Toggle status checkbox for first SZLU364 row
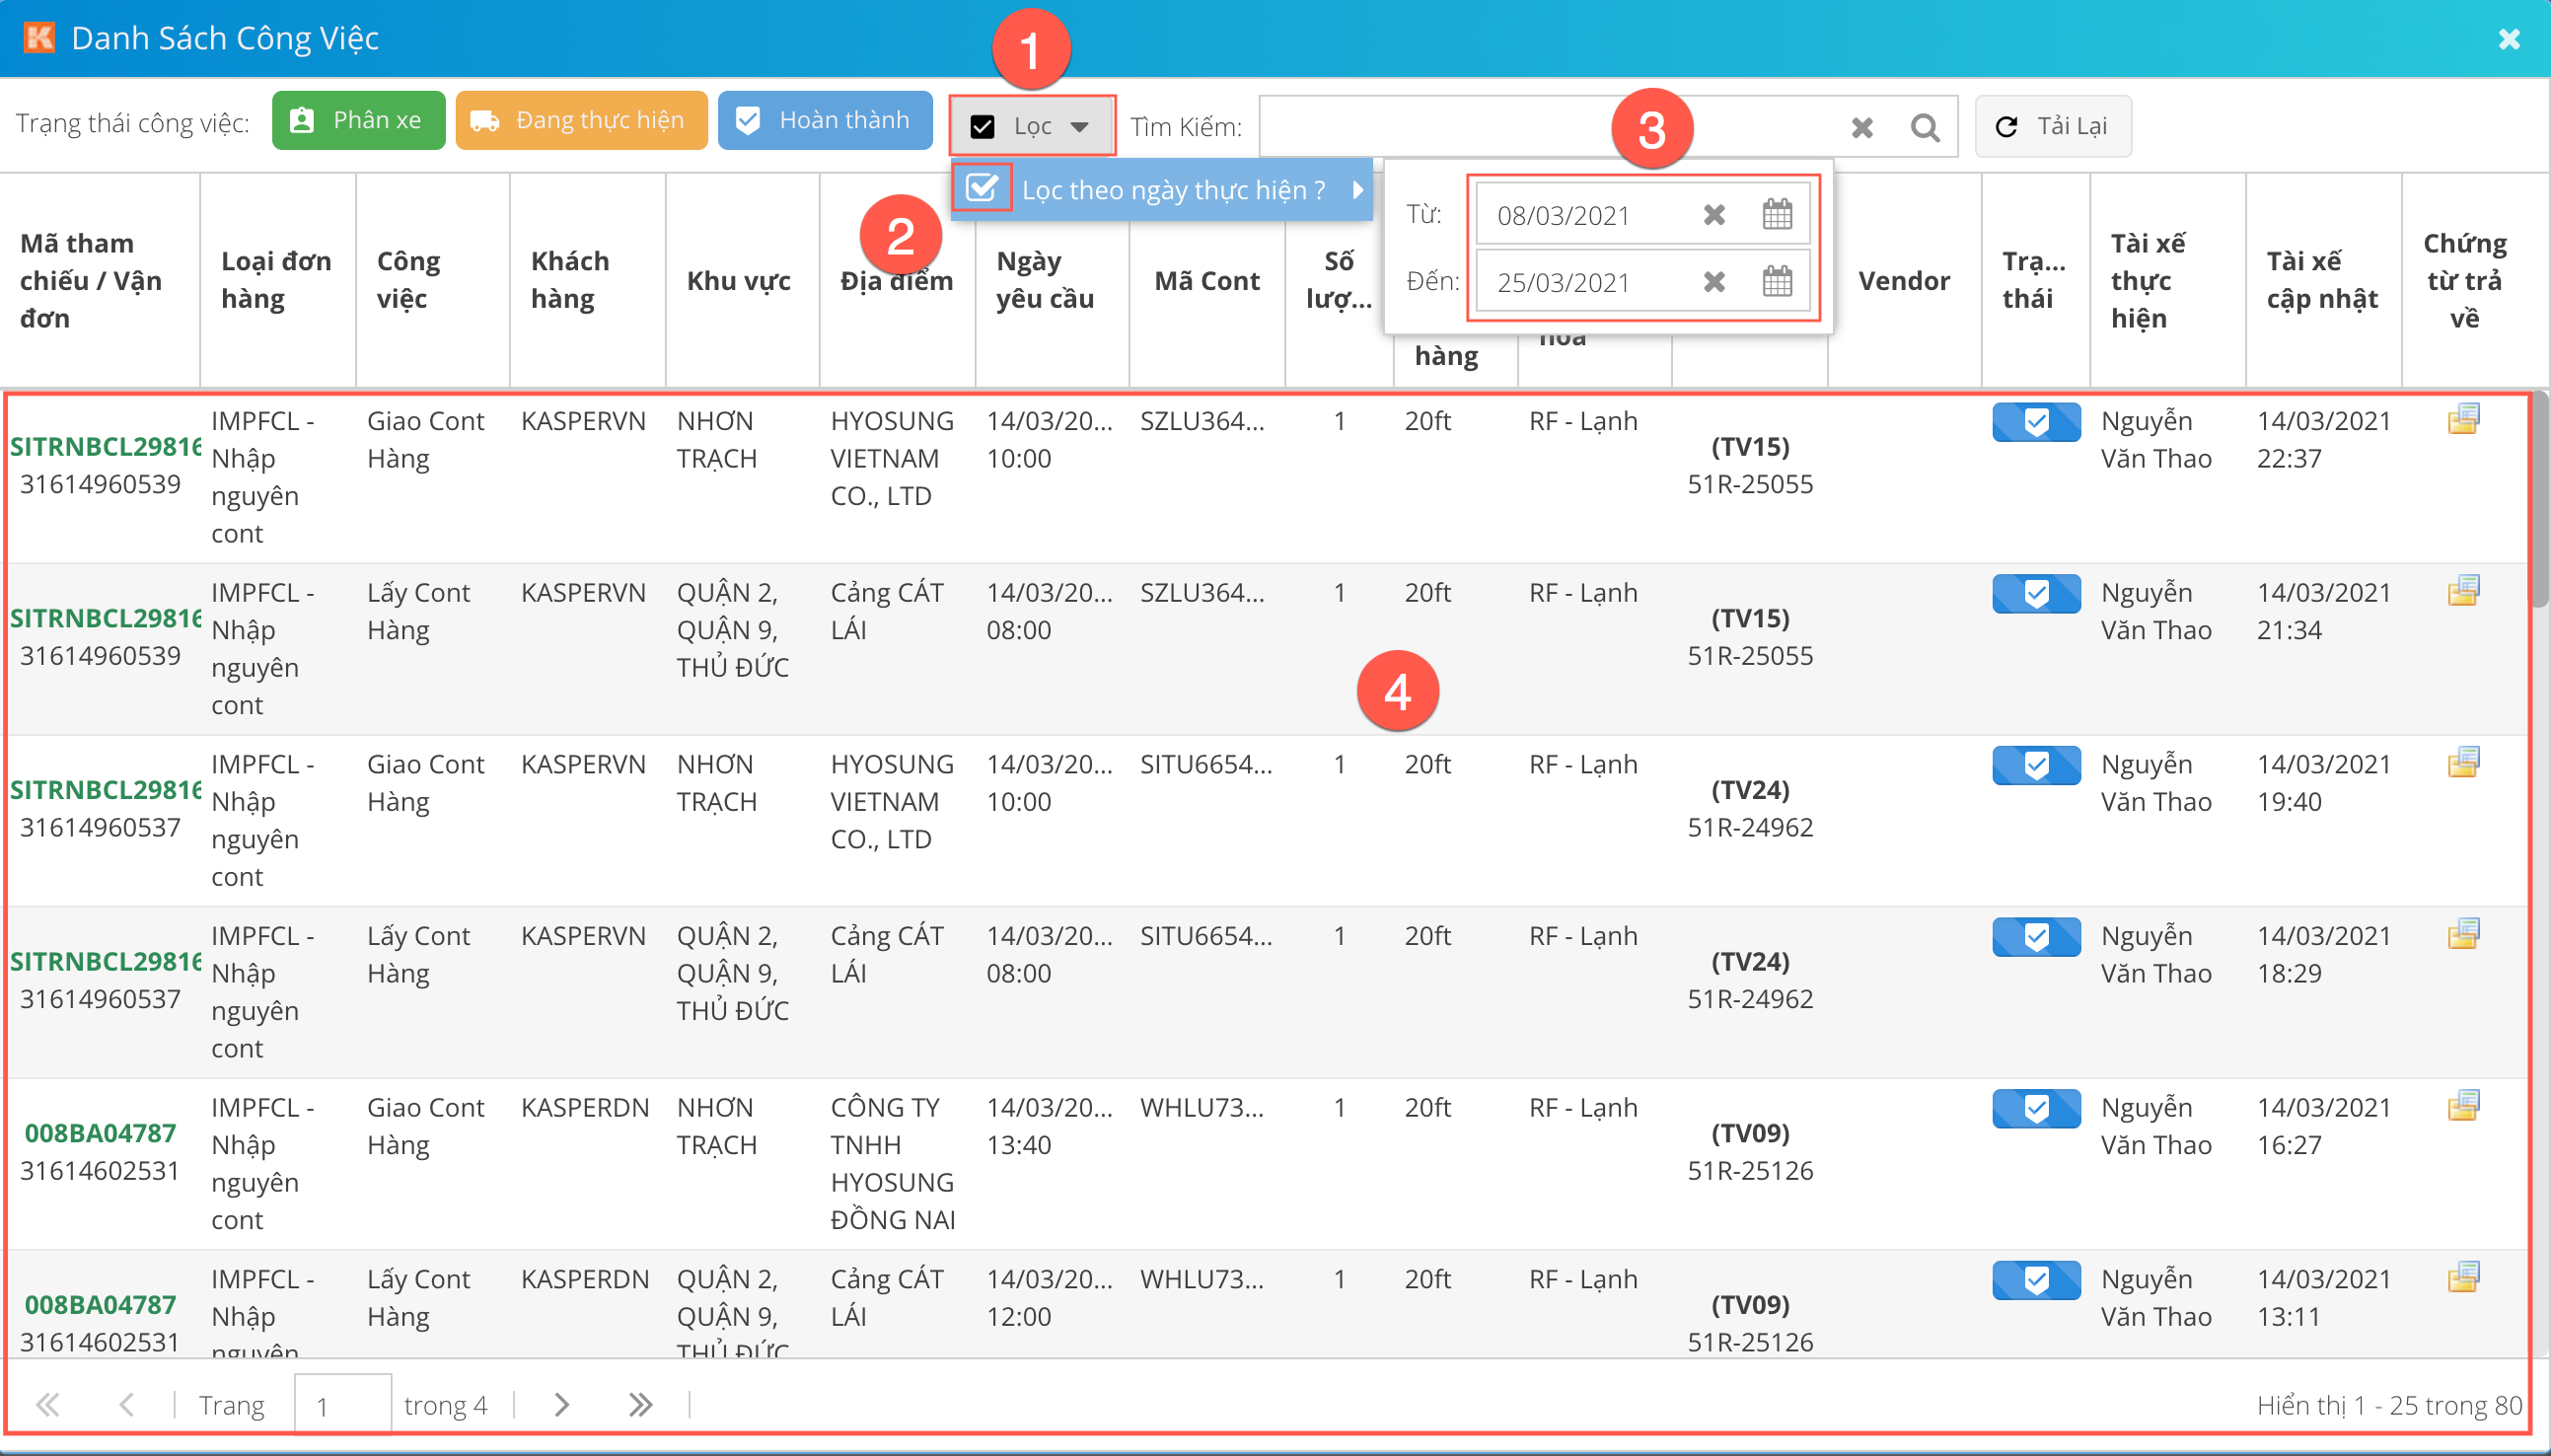The height and width of the screenshot is (1456, 2551). click(2036, 422)
